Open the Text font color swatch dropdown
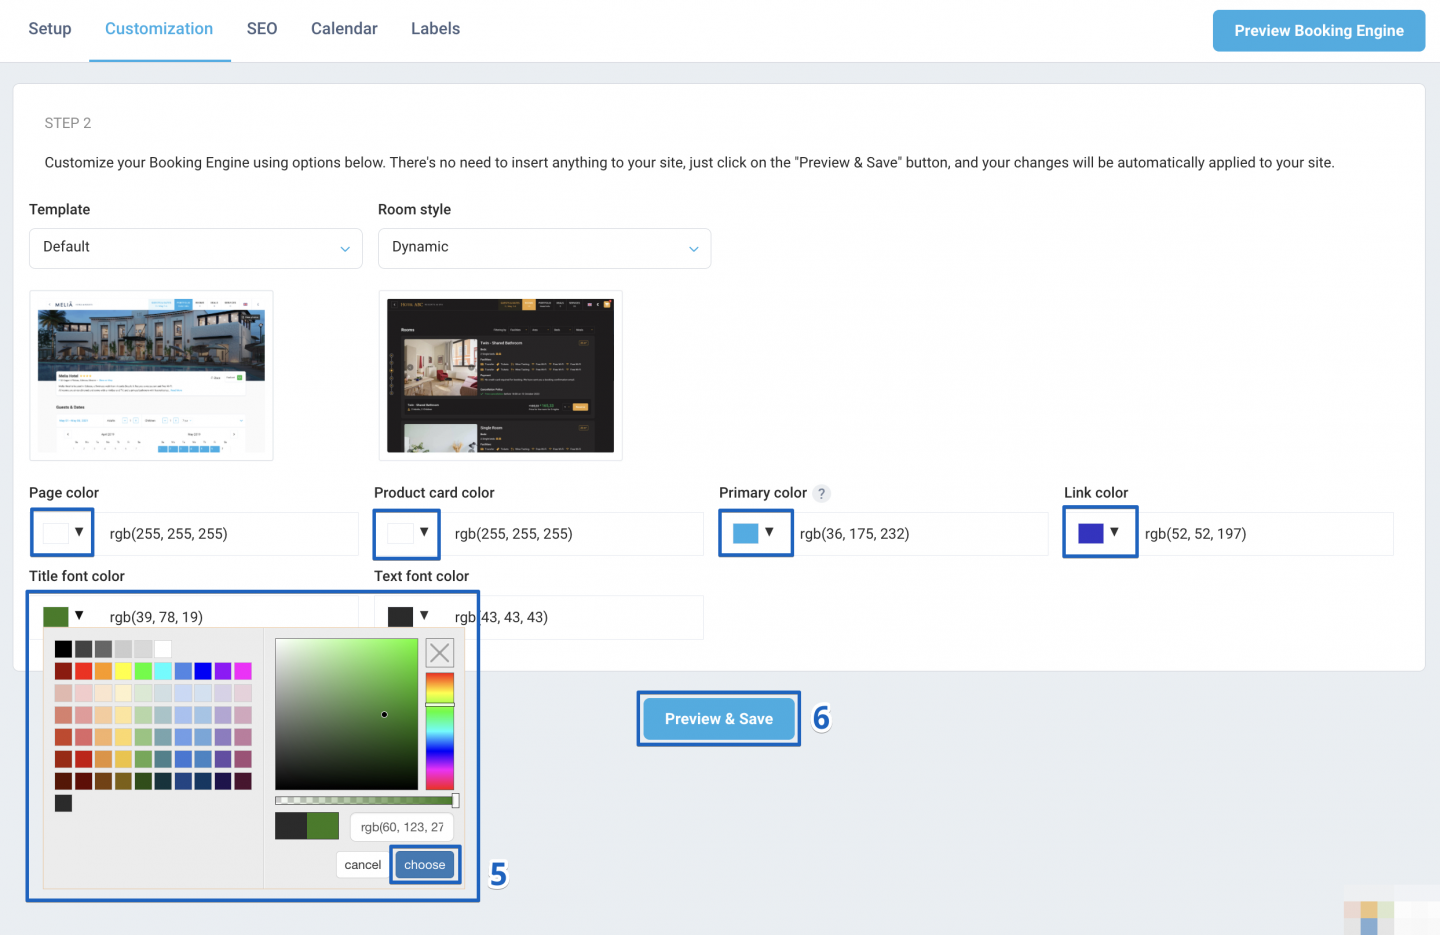Viewport: 1440px width, 935px height. (408, 616)
